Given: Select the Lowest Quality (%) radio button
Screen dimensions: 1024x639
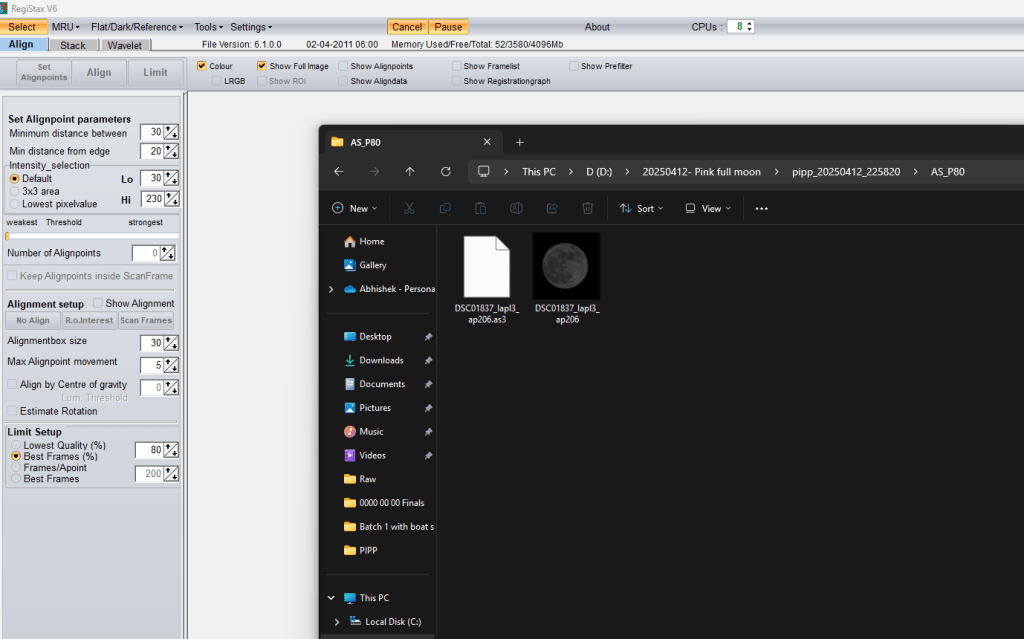Looking at the screenshot, I should click(x=15, y=445).
